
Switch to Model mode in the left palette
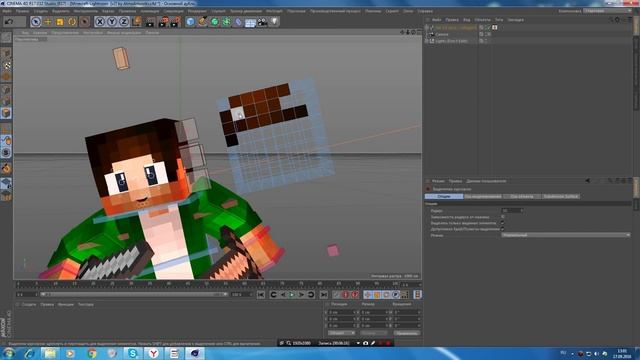pos(6,53)
